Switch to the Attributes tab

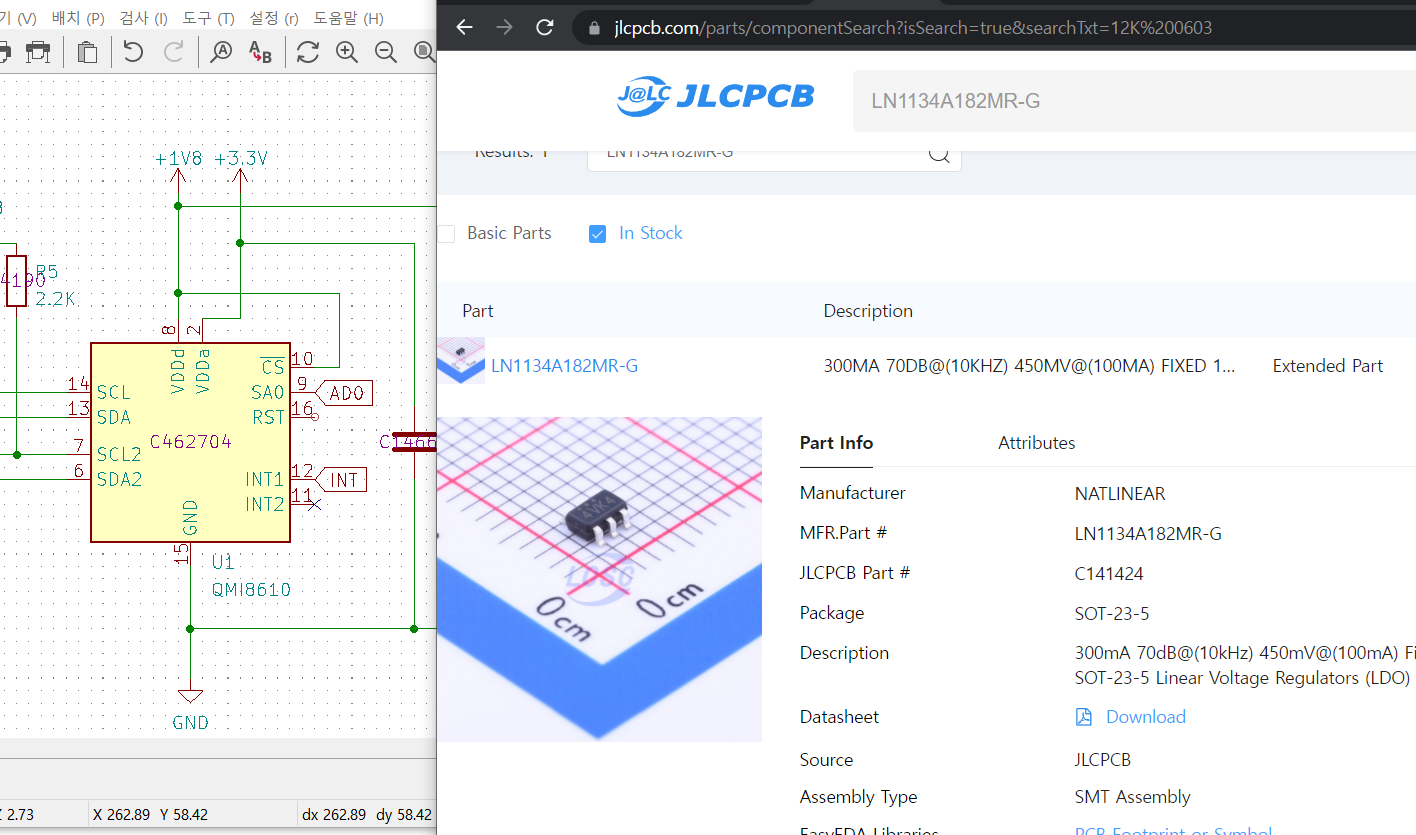point(1036,443)
